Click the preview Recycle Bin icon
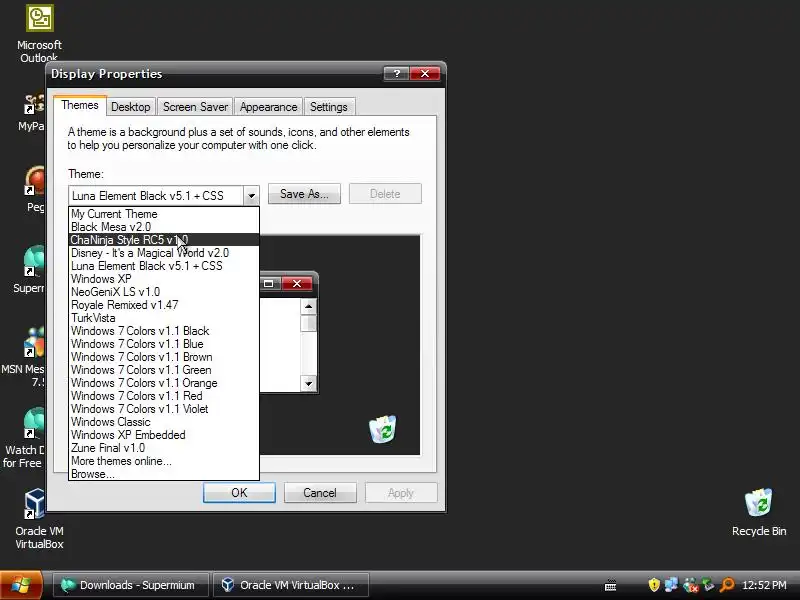This screenshot has height=600, width=800. (382, 429)
